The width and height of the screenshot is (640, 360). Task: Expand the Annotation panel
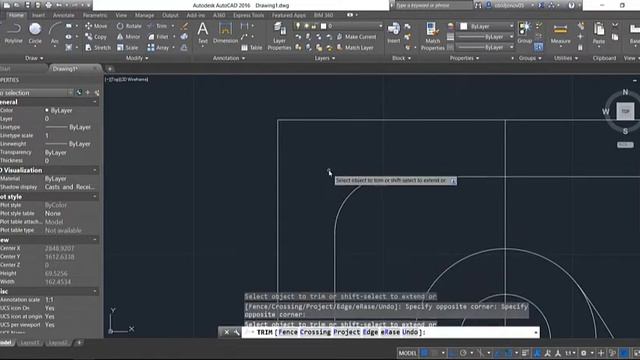(229, 58)
